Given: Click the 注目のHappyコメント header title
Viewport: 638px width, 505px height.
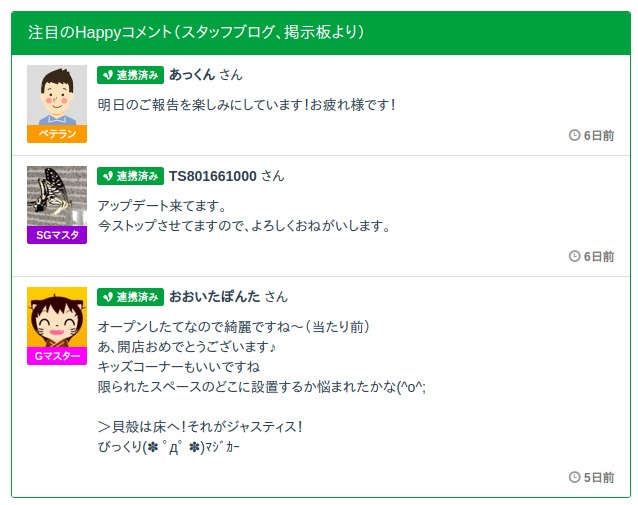Looking at the screenshot, I should point(195,33).
